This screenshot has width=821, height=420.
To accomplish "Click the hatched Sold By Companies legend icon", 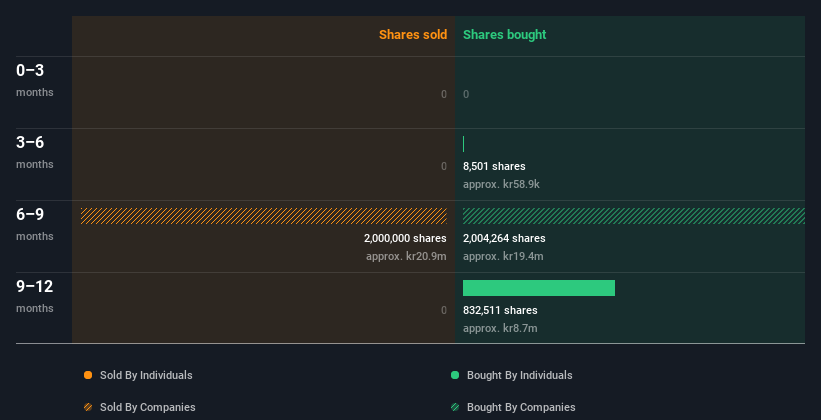I will [88, 407].
